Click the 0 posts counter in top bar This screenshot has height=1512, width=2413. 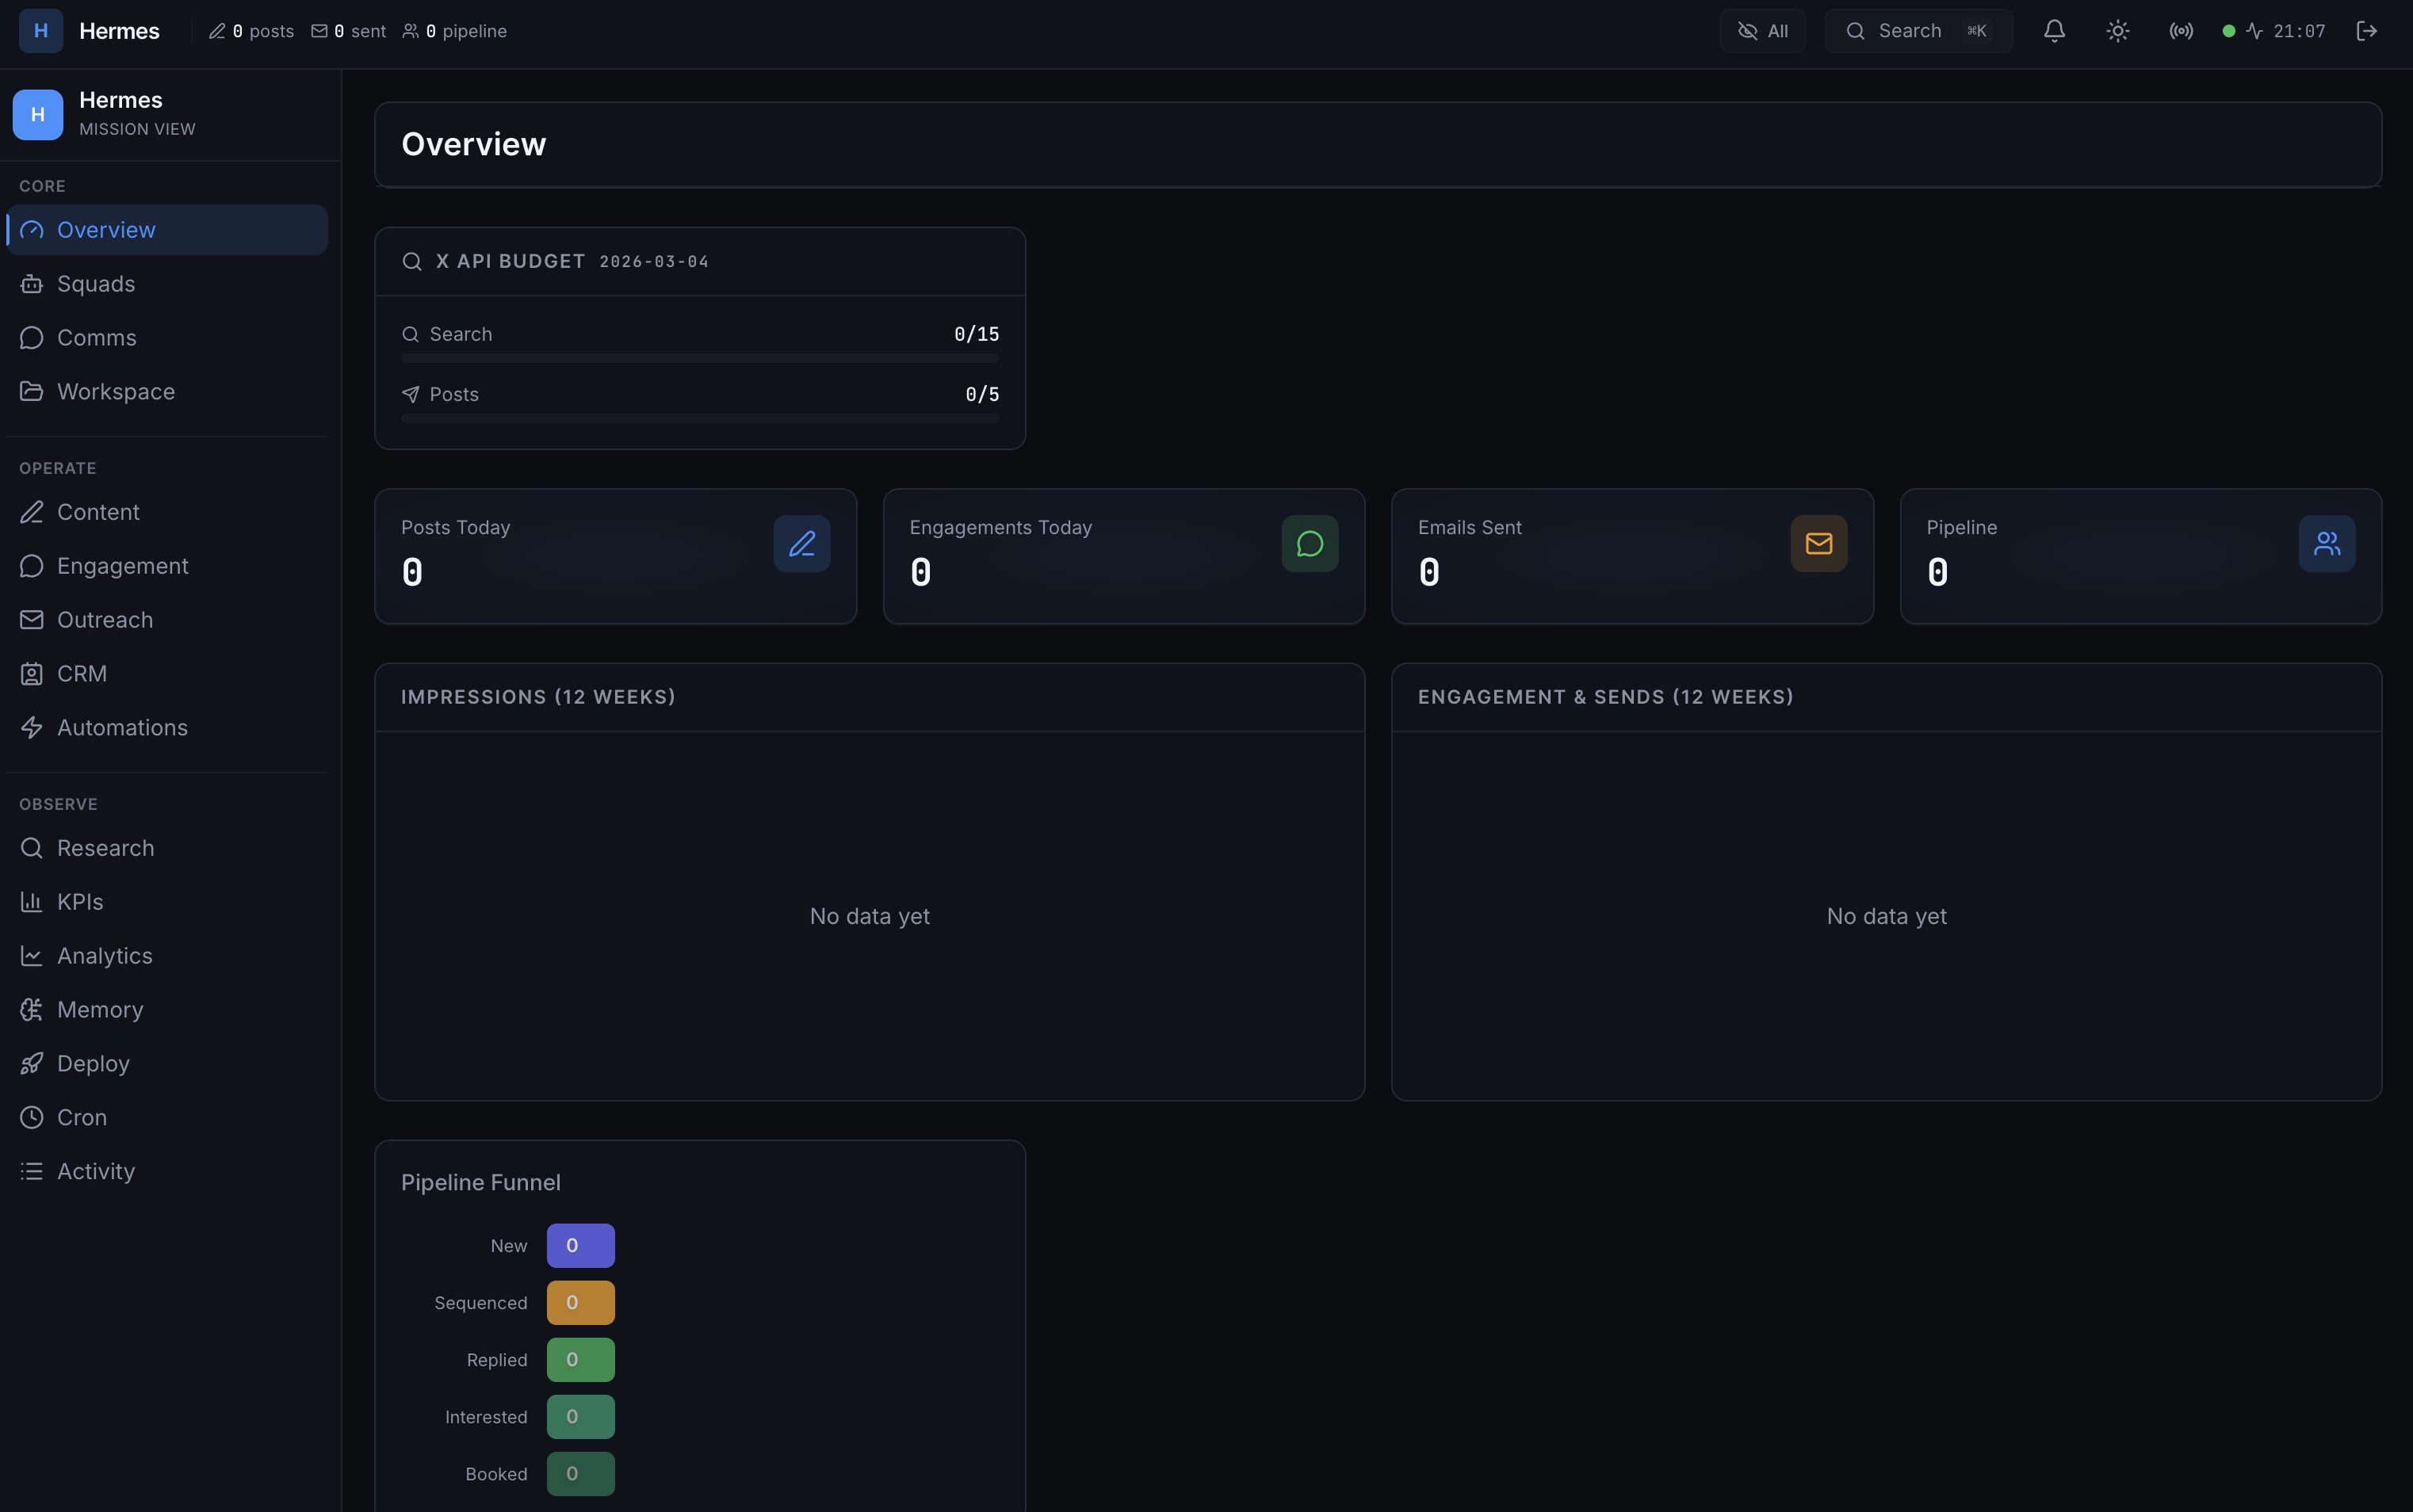coord(251,31)
